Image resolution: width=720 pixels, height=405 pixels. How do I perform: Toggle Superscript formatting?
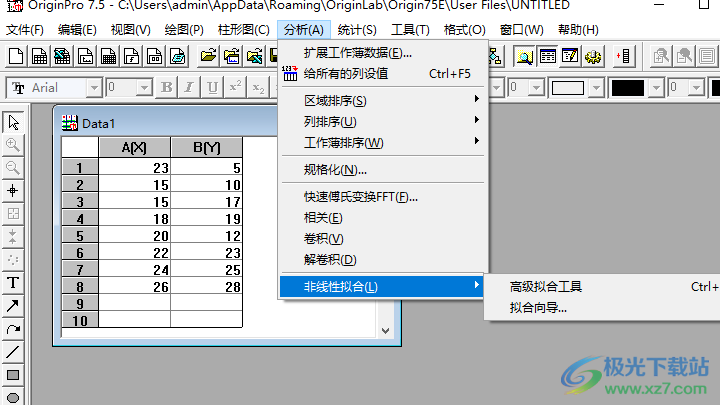tap(235, 87)
